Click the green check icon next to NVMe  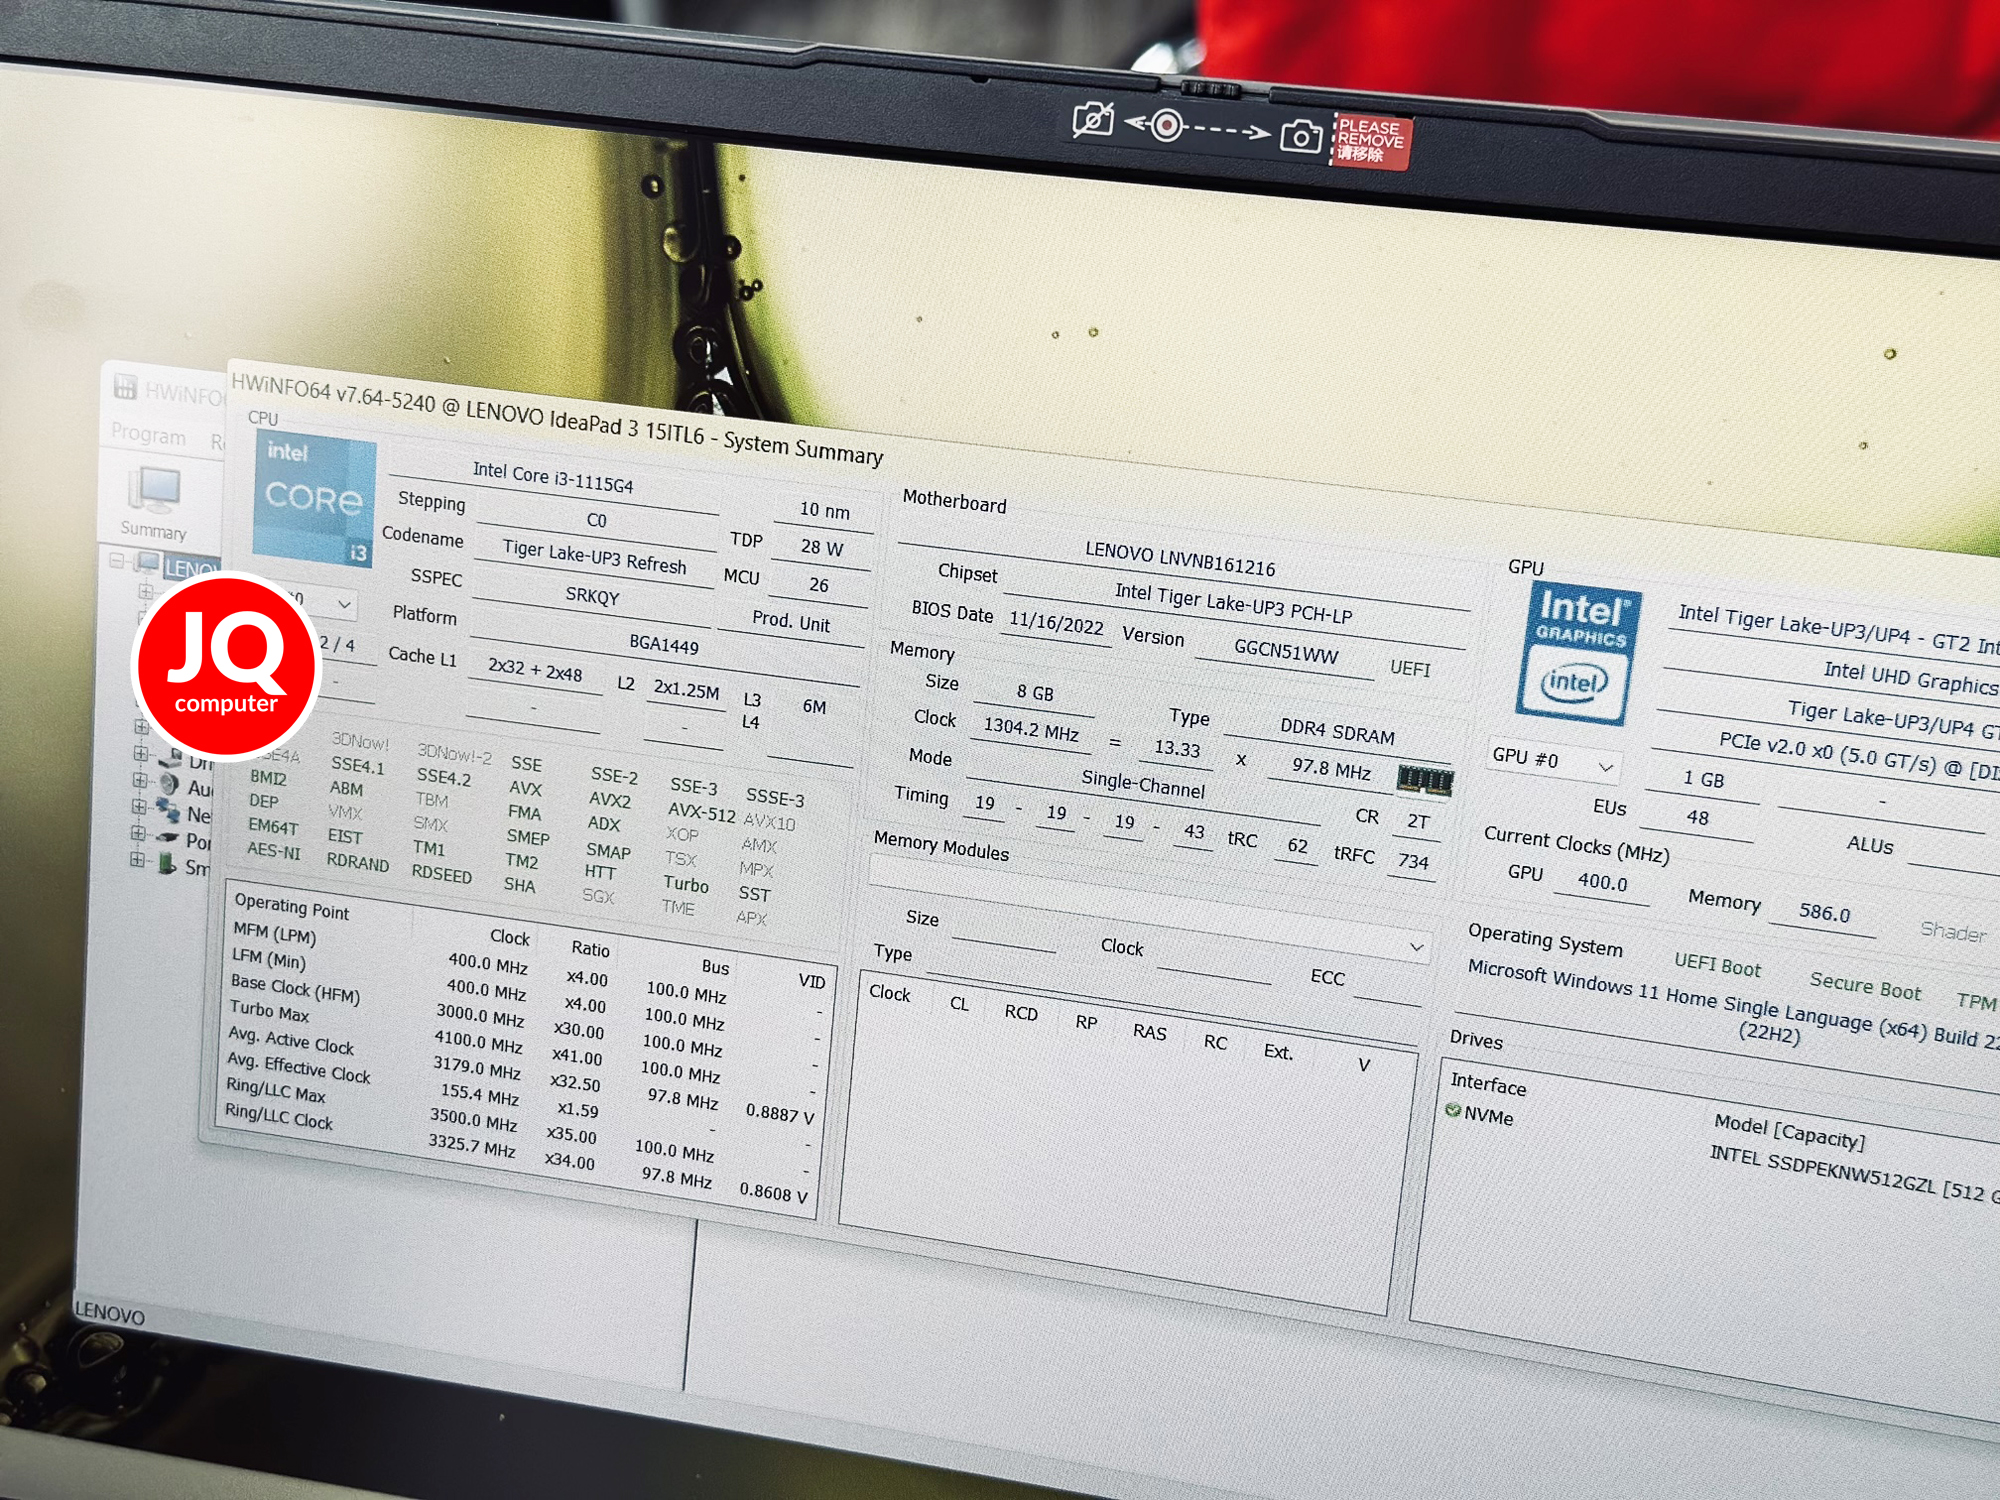point(1453,1110)
